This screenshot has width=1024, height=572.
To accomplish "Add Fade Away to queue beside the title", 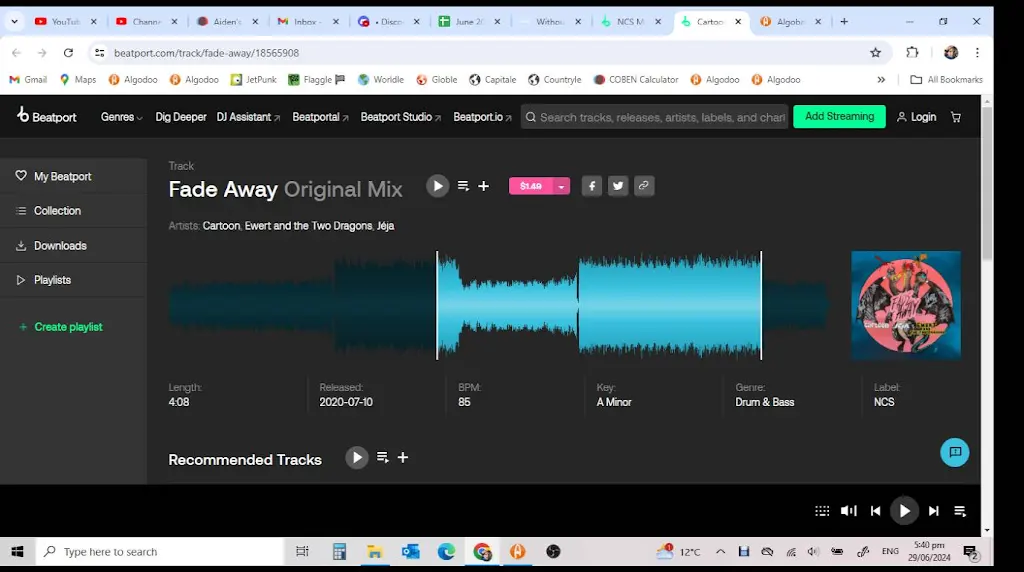I will pyautogui.click(x=463, y=186).
